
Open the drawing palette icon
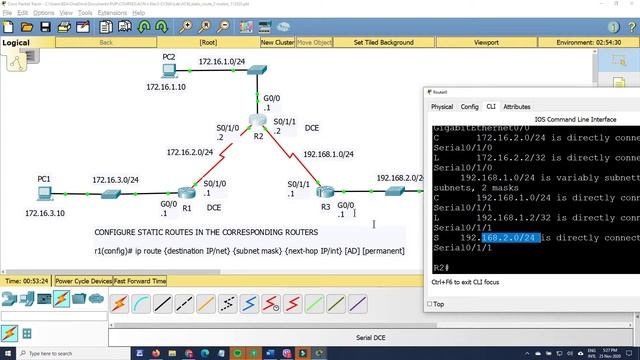click(246, 27)
